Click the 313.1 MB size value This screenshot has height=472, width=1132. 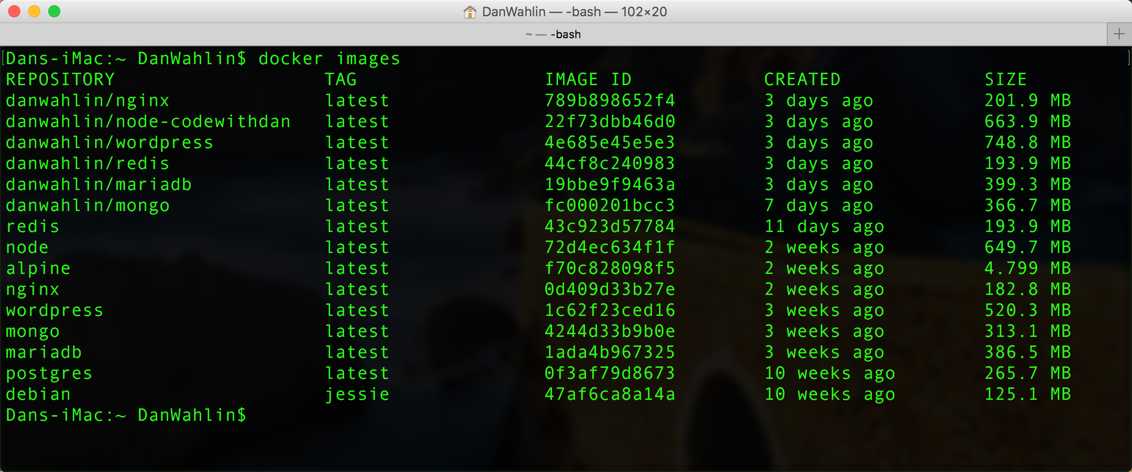point(1028,332)
